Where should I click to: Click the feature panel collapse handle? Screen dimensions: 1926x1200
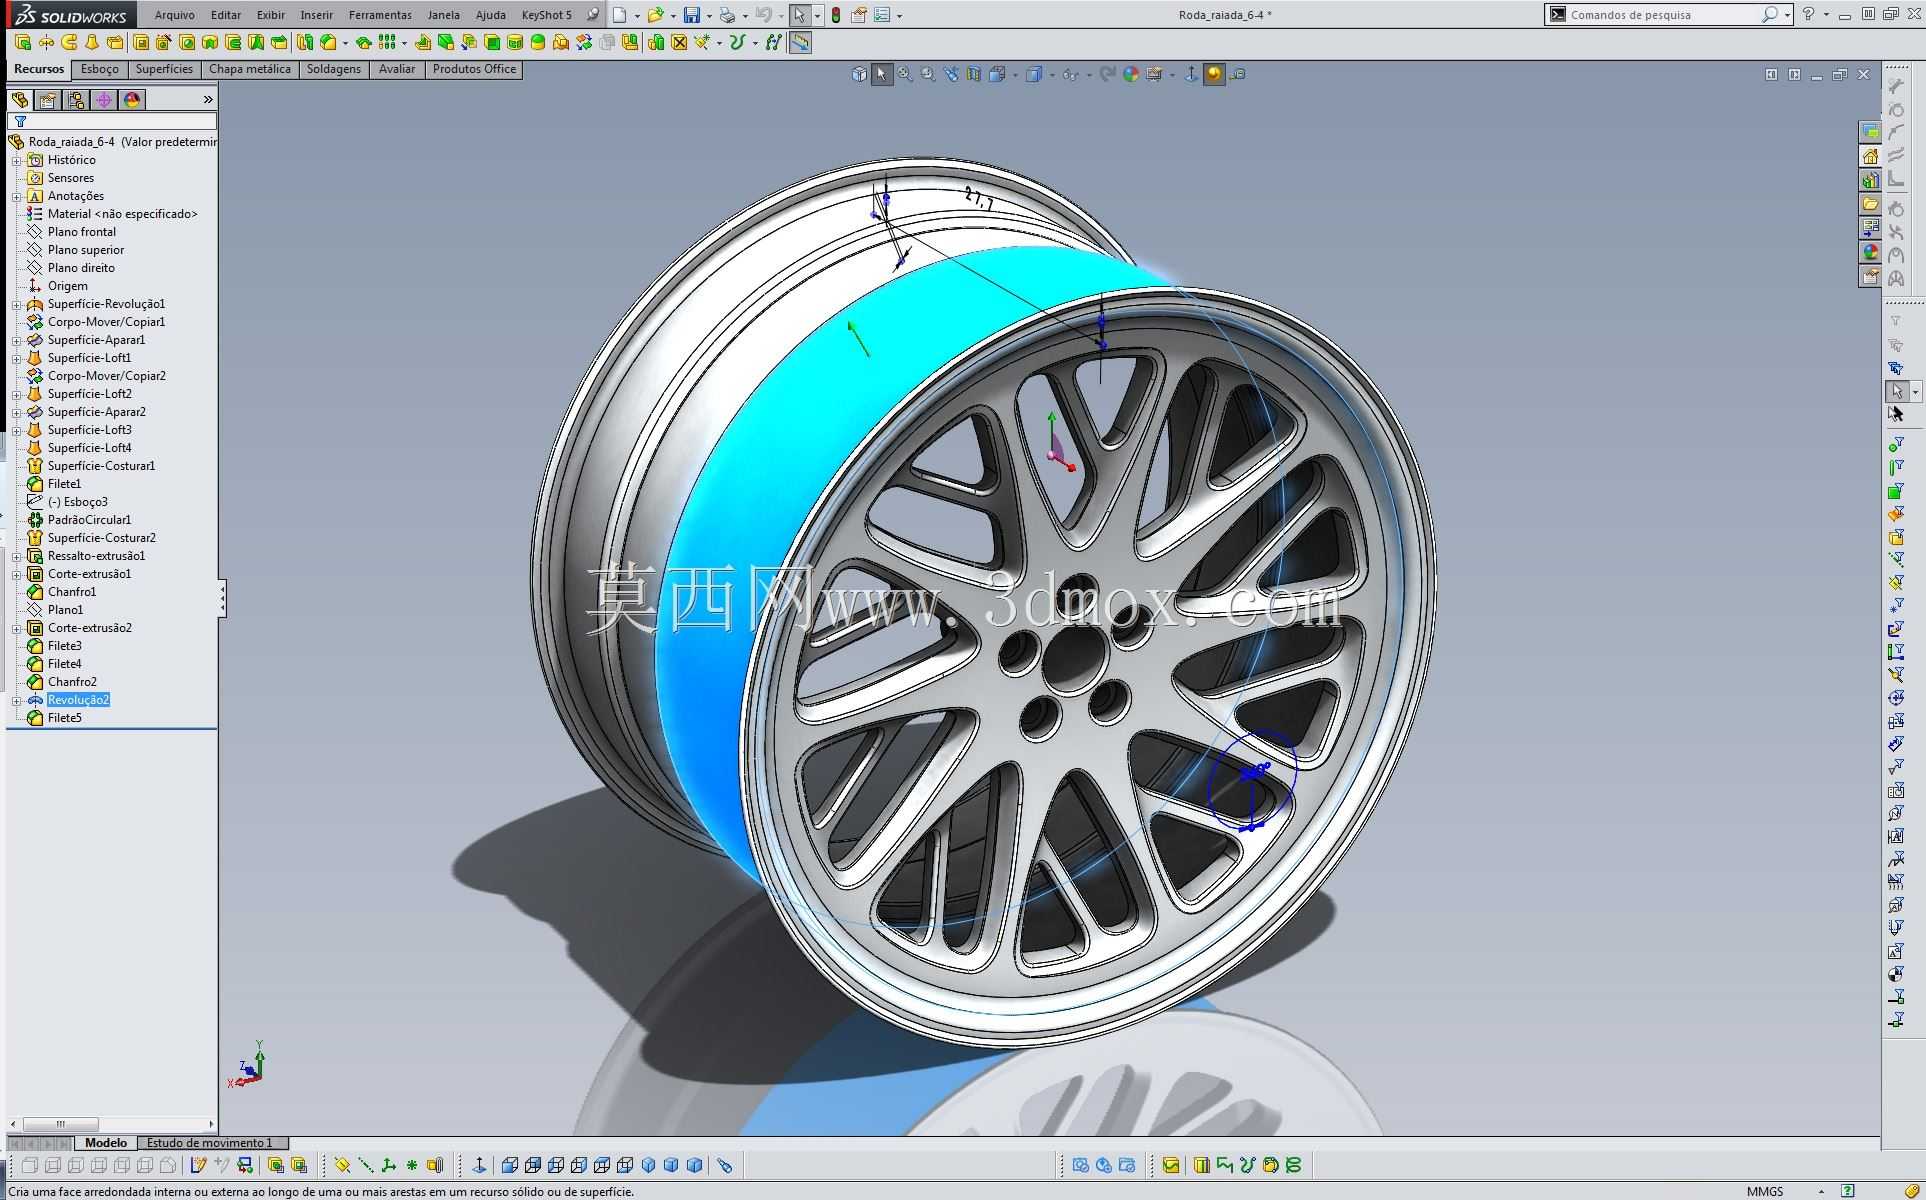222,599
